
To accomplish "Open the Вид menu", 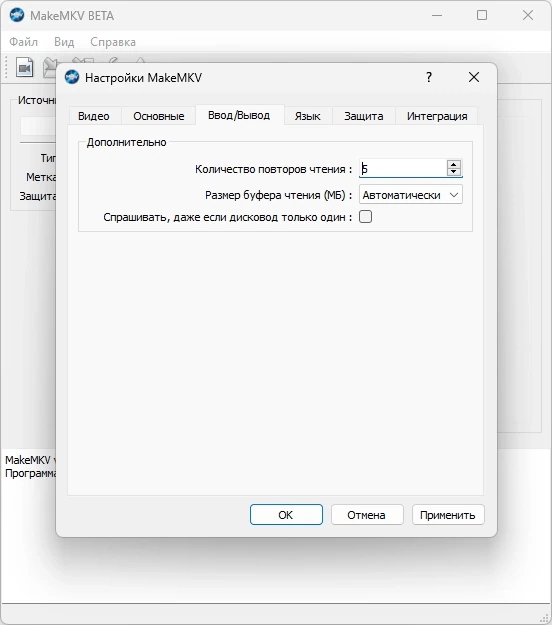I will (64, 42).
